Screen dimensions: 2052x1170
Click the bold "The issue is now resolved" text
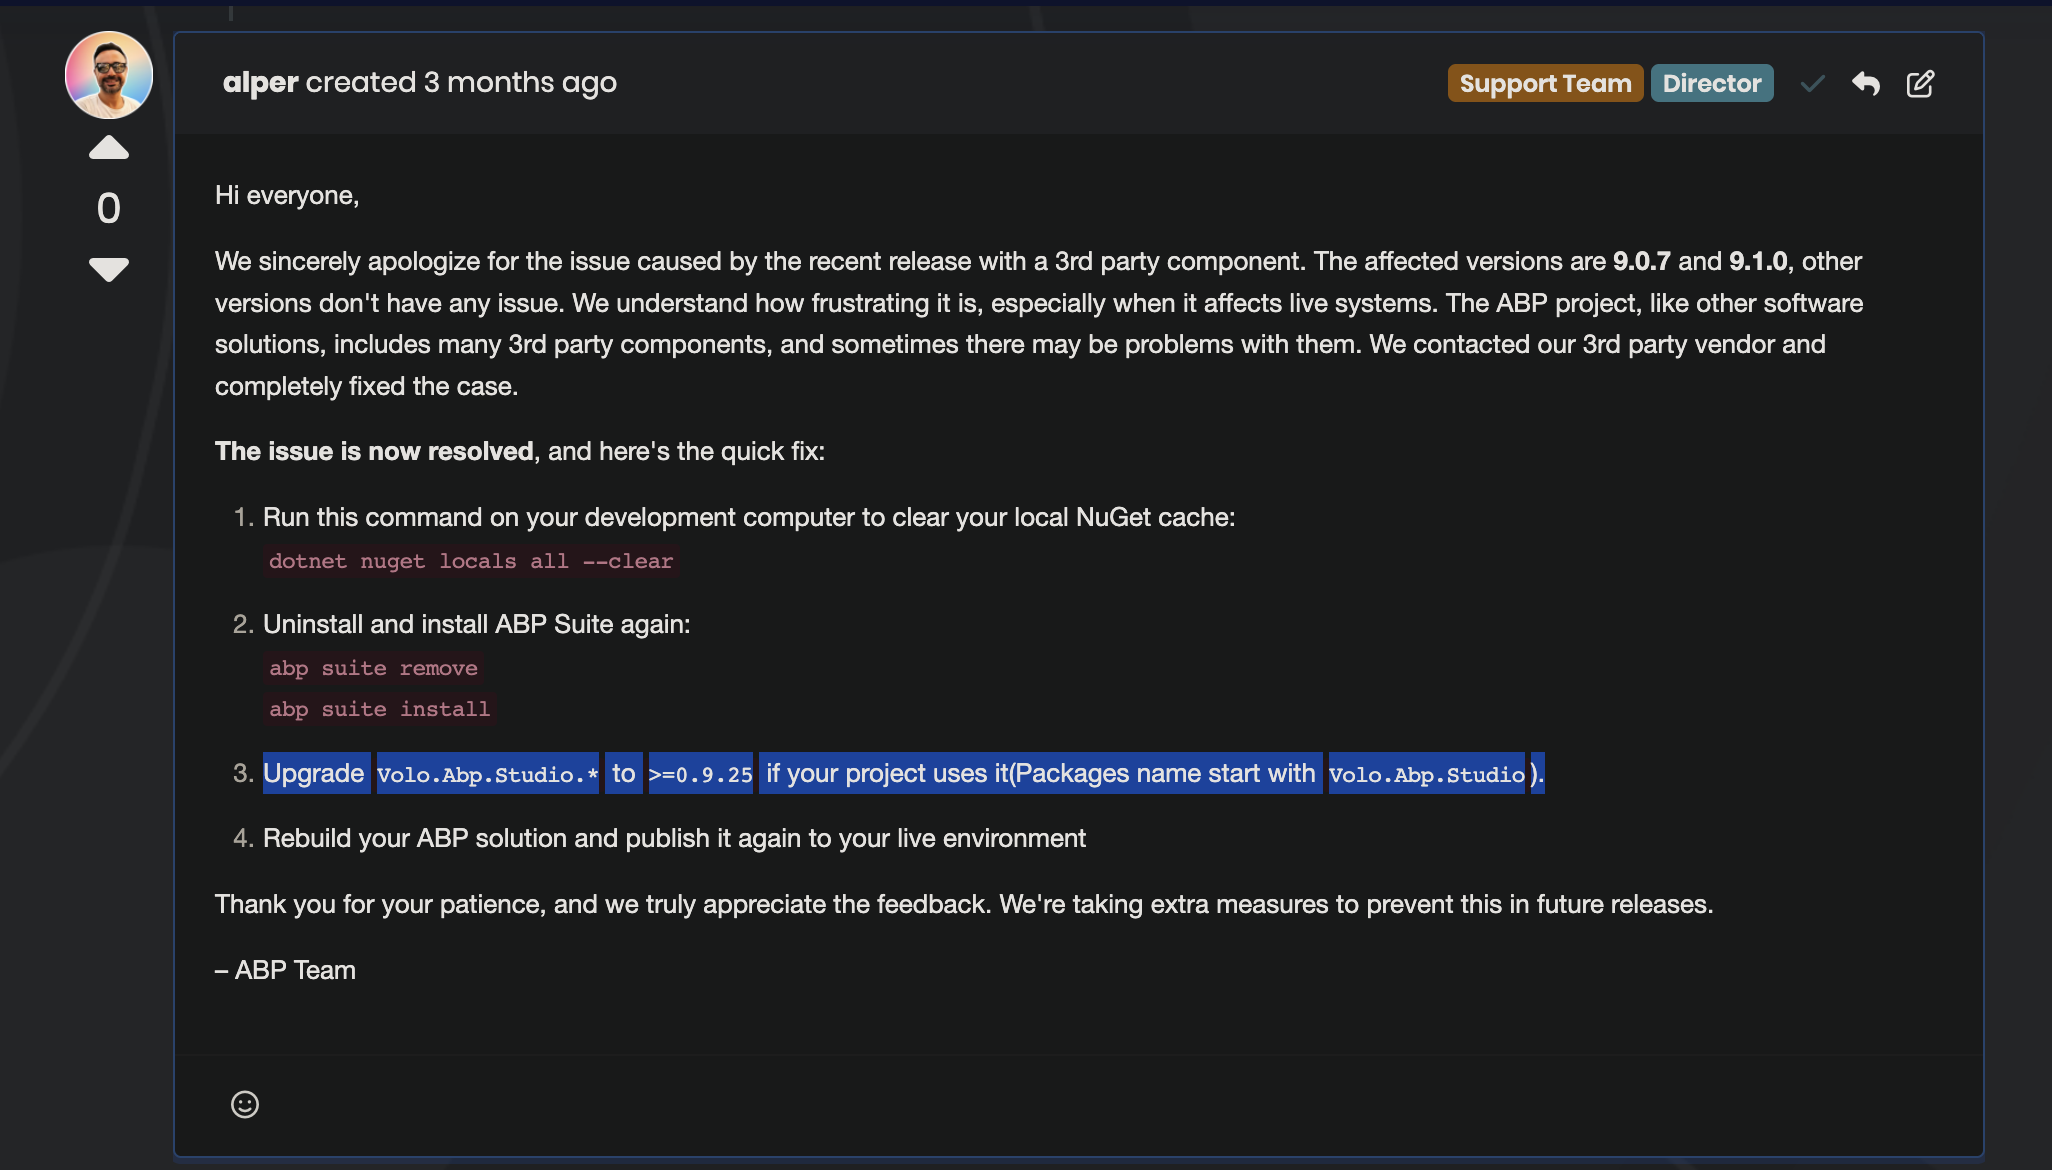(374, 451)
